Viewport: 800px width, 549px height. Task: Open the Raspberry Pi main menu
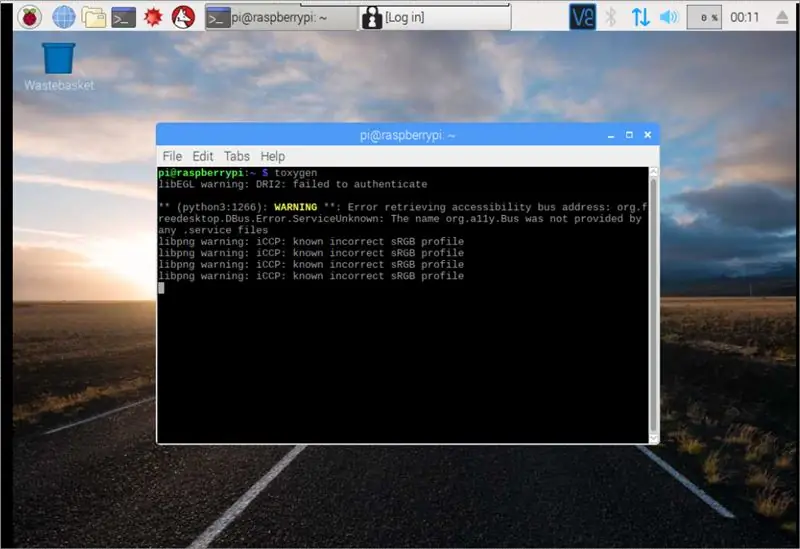point(30,17)
